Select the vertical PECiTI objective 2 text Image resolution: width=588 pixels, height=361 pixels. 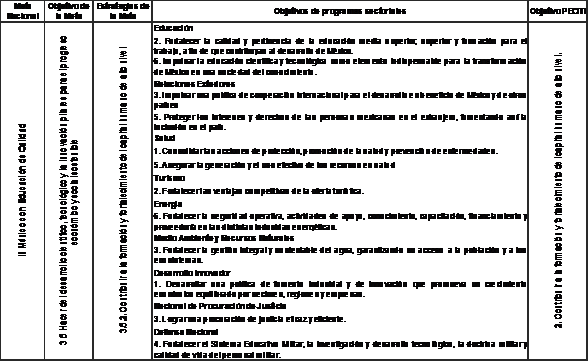(x=558, y=190)
